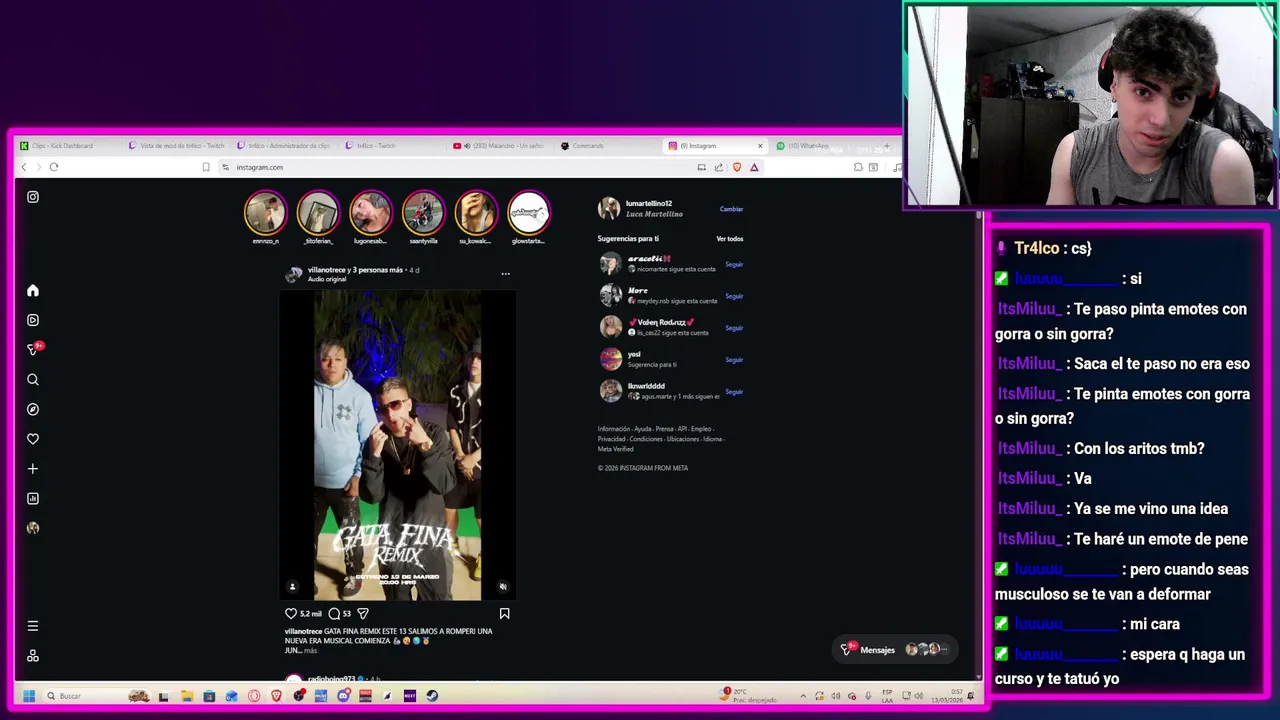Bookmark page icon in address bar
1280x720 pixels.
(x=206, y=167)
